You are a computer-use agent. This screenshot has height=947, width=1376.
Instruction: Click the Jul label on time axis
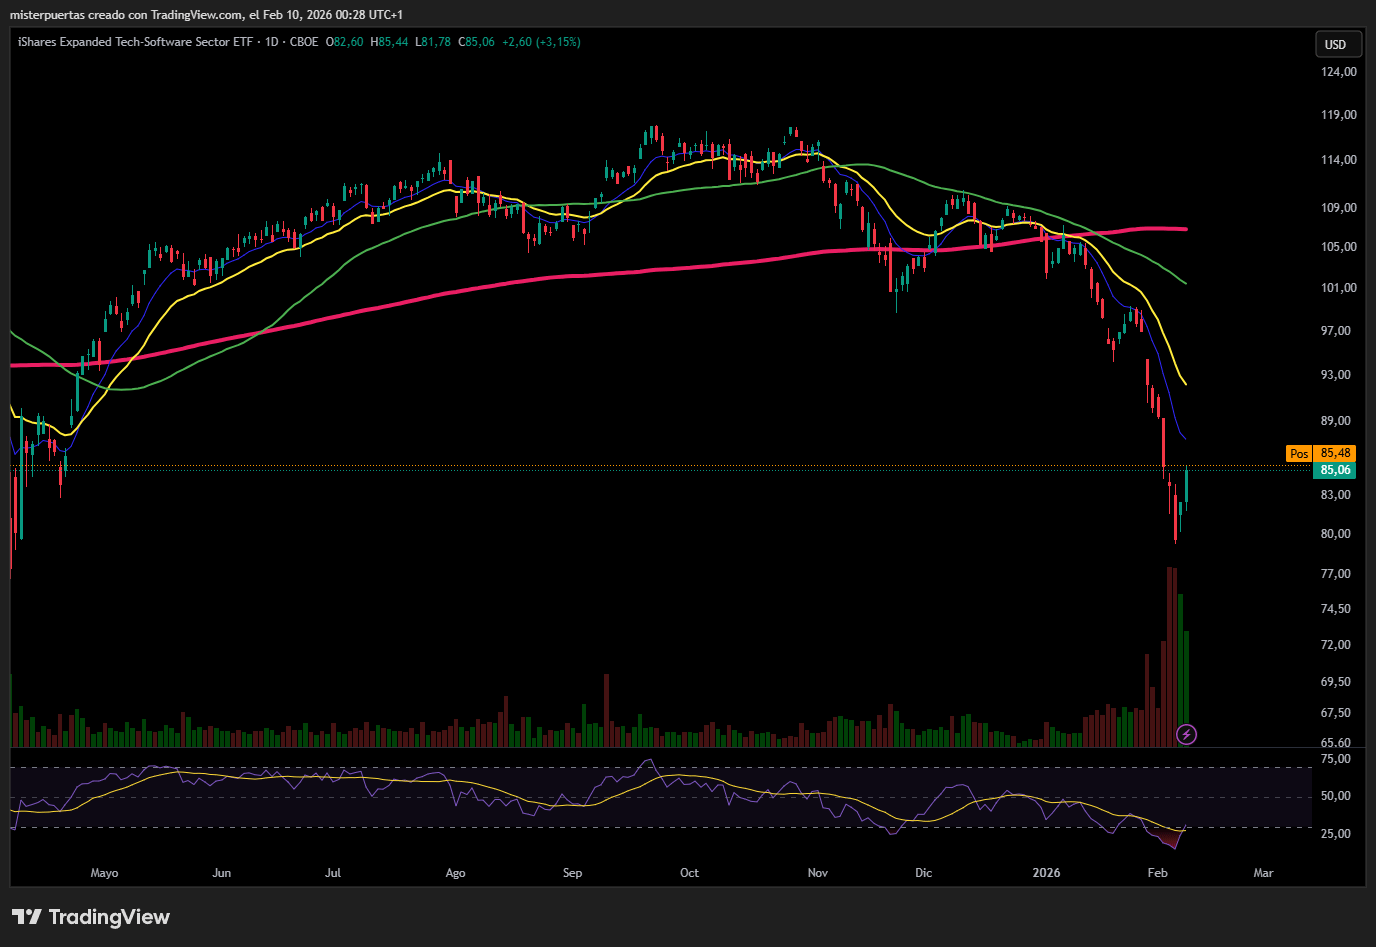pyautogui.click(x=333, y=873)
